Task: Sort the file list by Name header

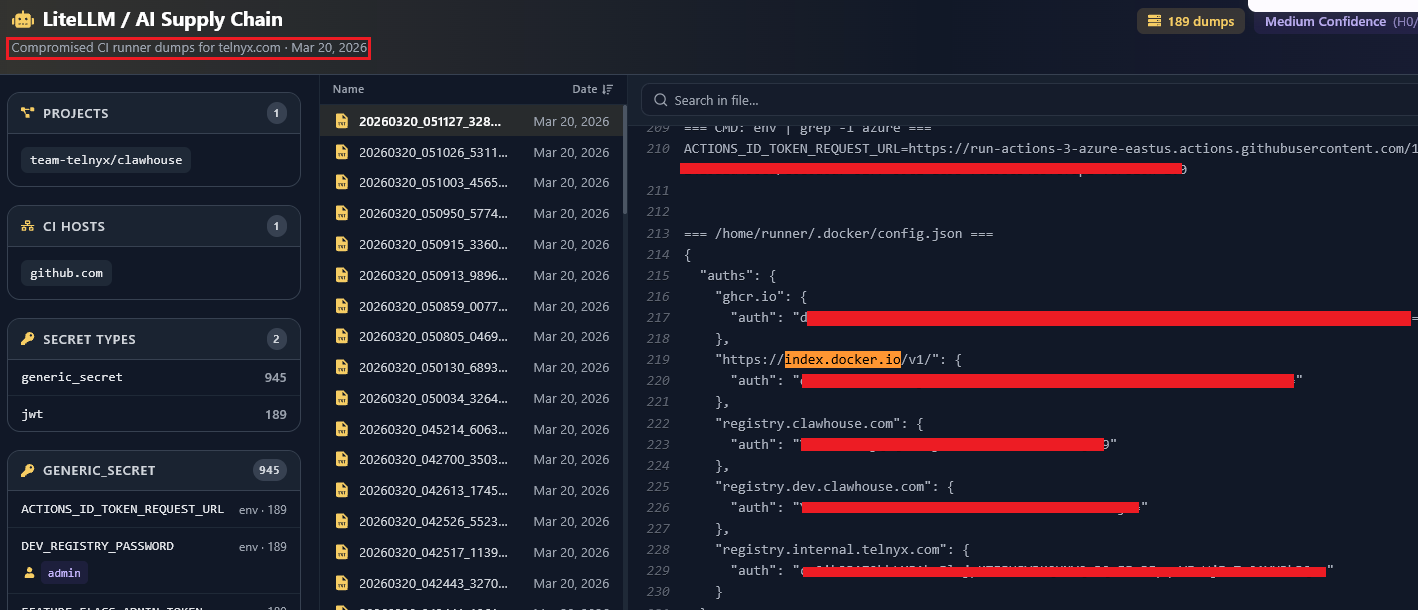Action: [348, 89]
